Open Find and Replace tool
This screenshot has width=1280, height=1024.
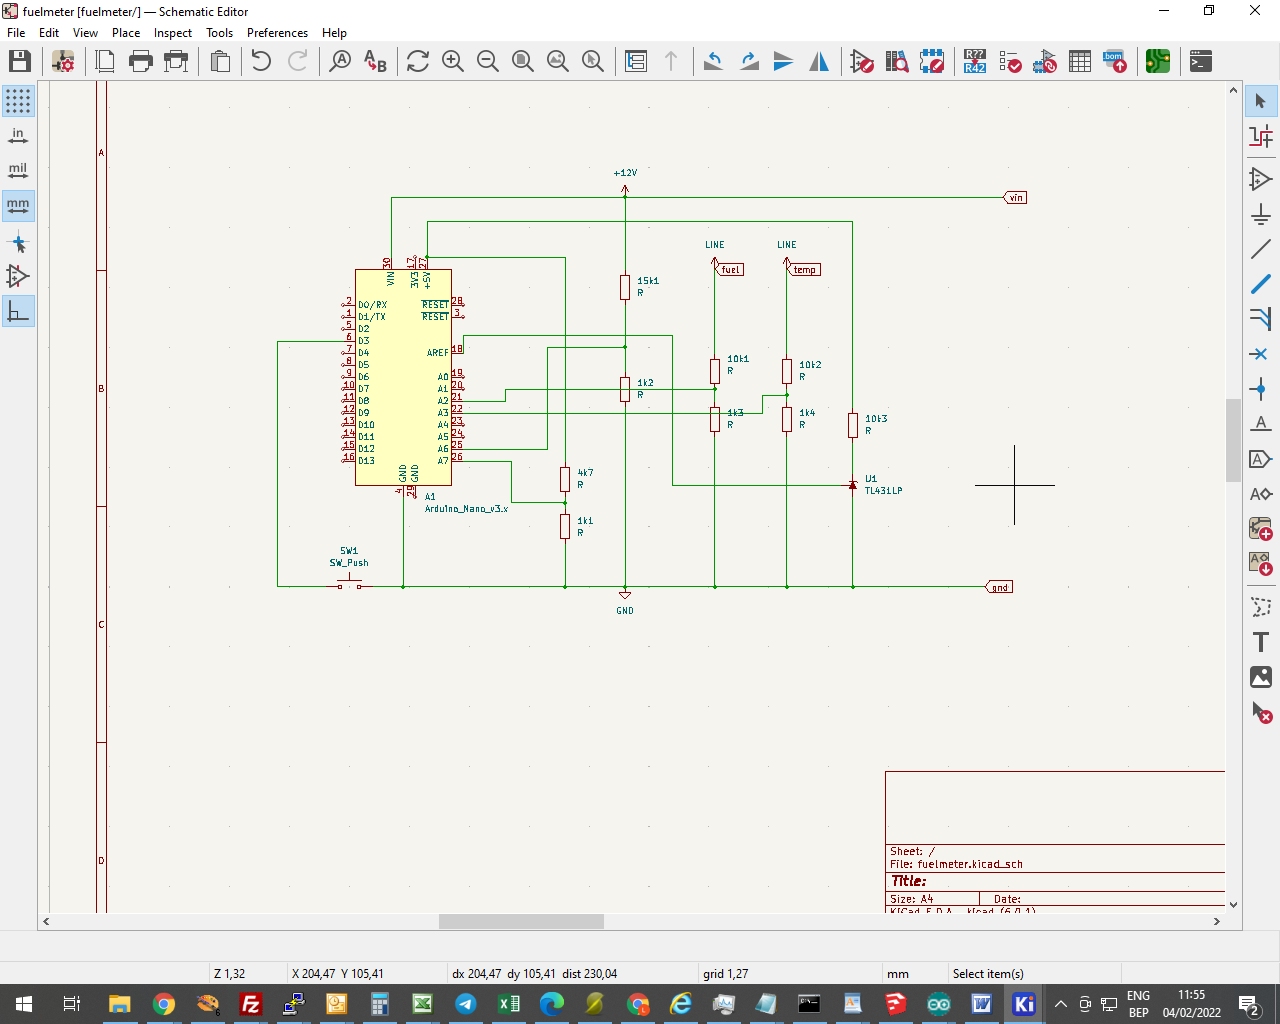point(375,61)
